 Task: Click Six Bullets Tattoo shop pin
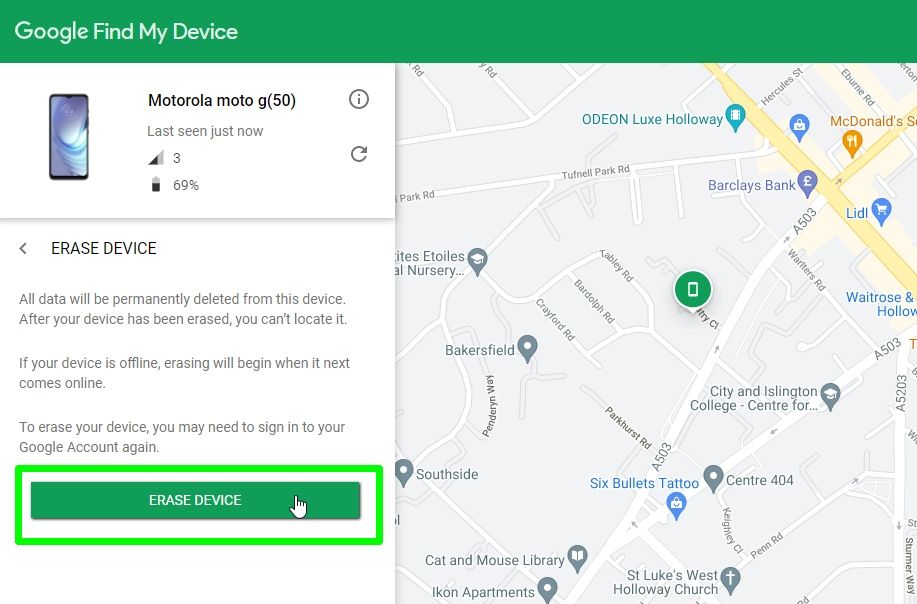pos(676,504)
